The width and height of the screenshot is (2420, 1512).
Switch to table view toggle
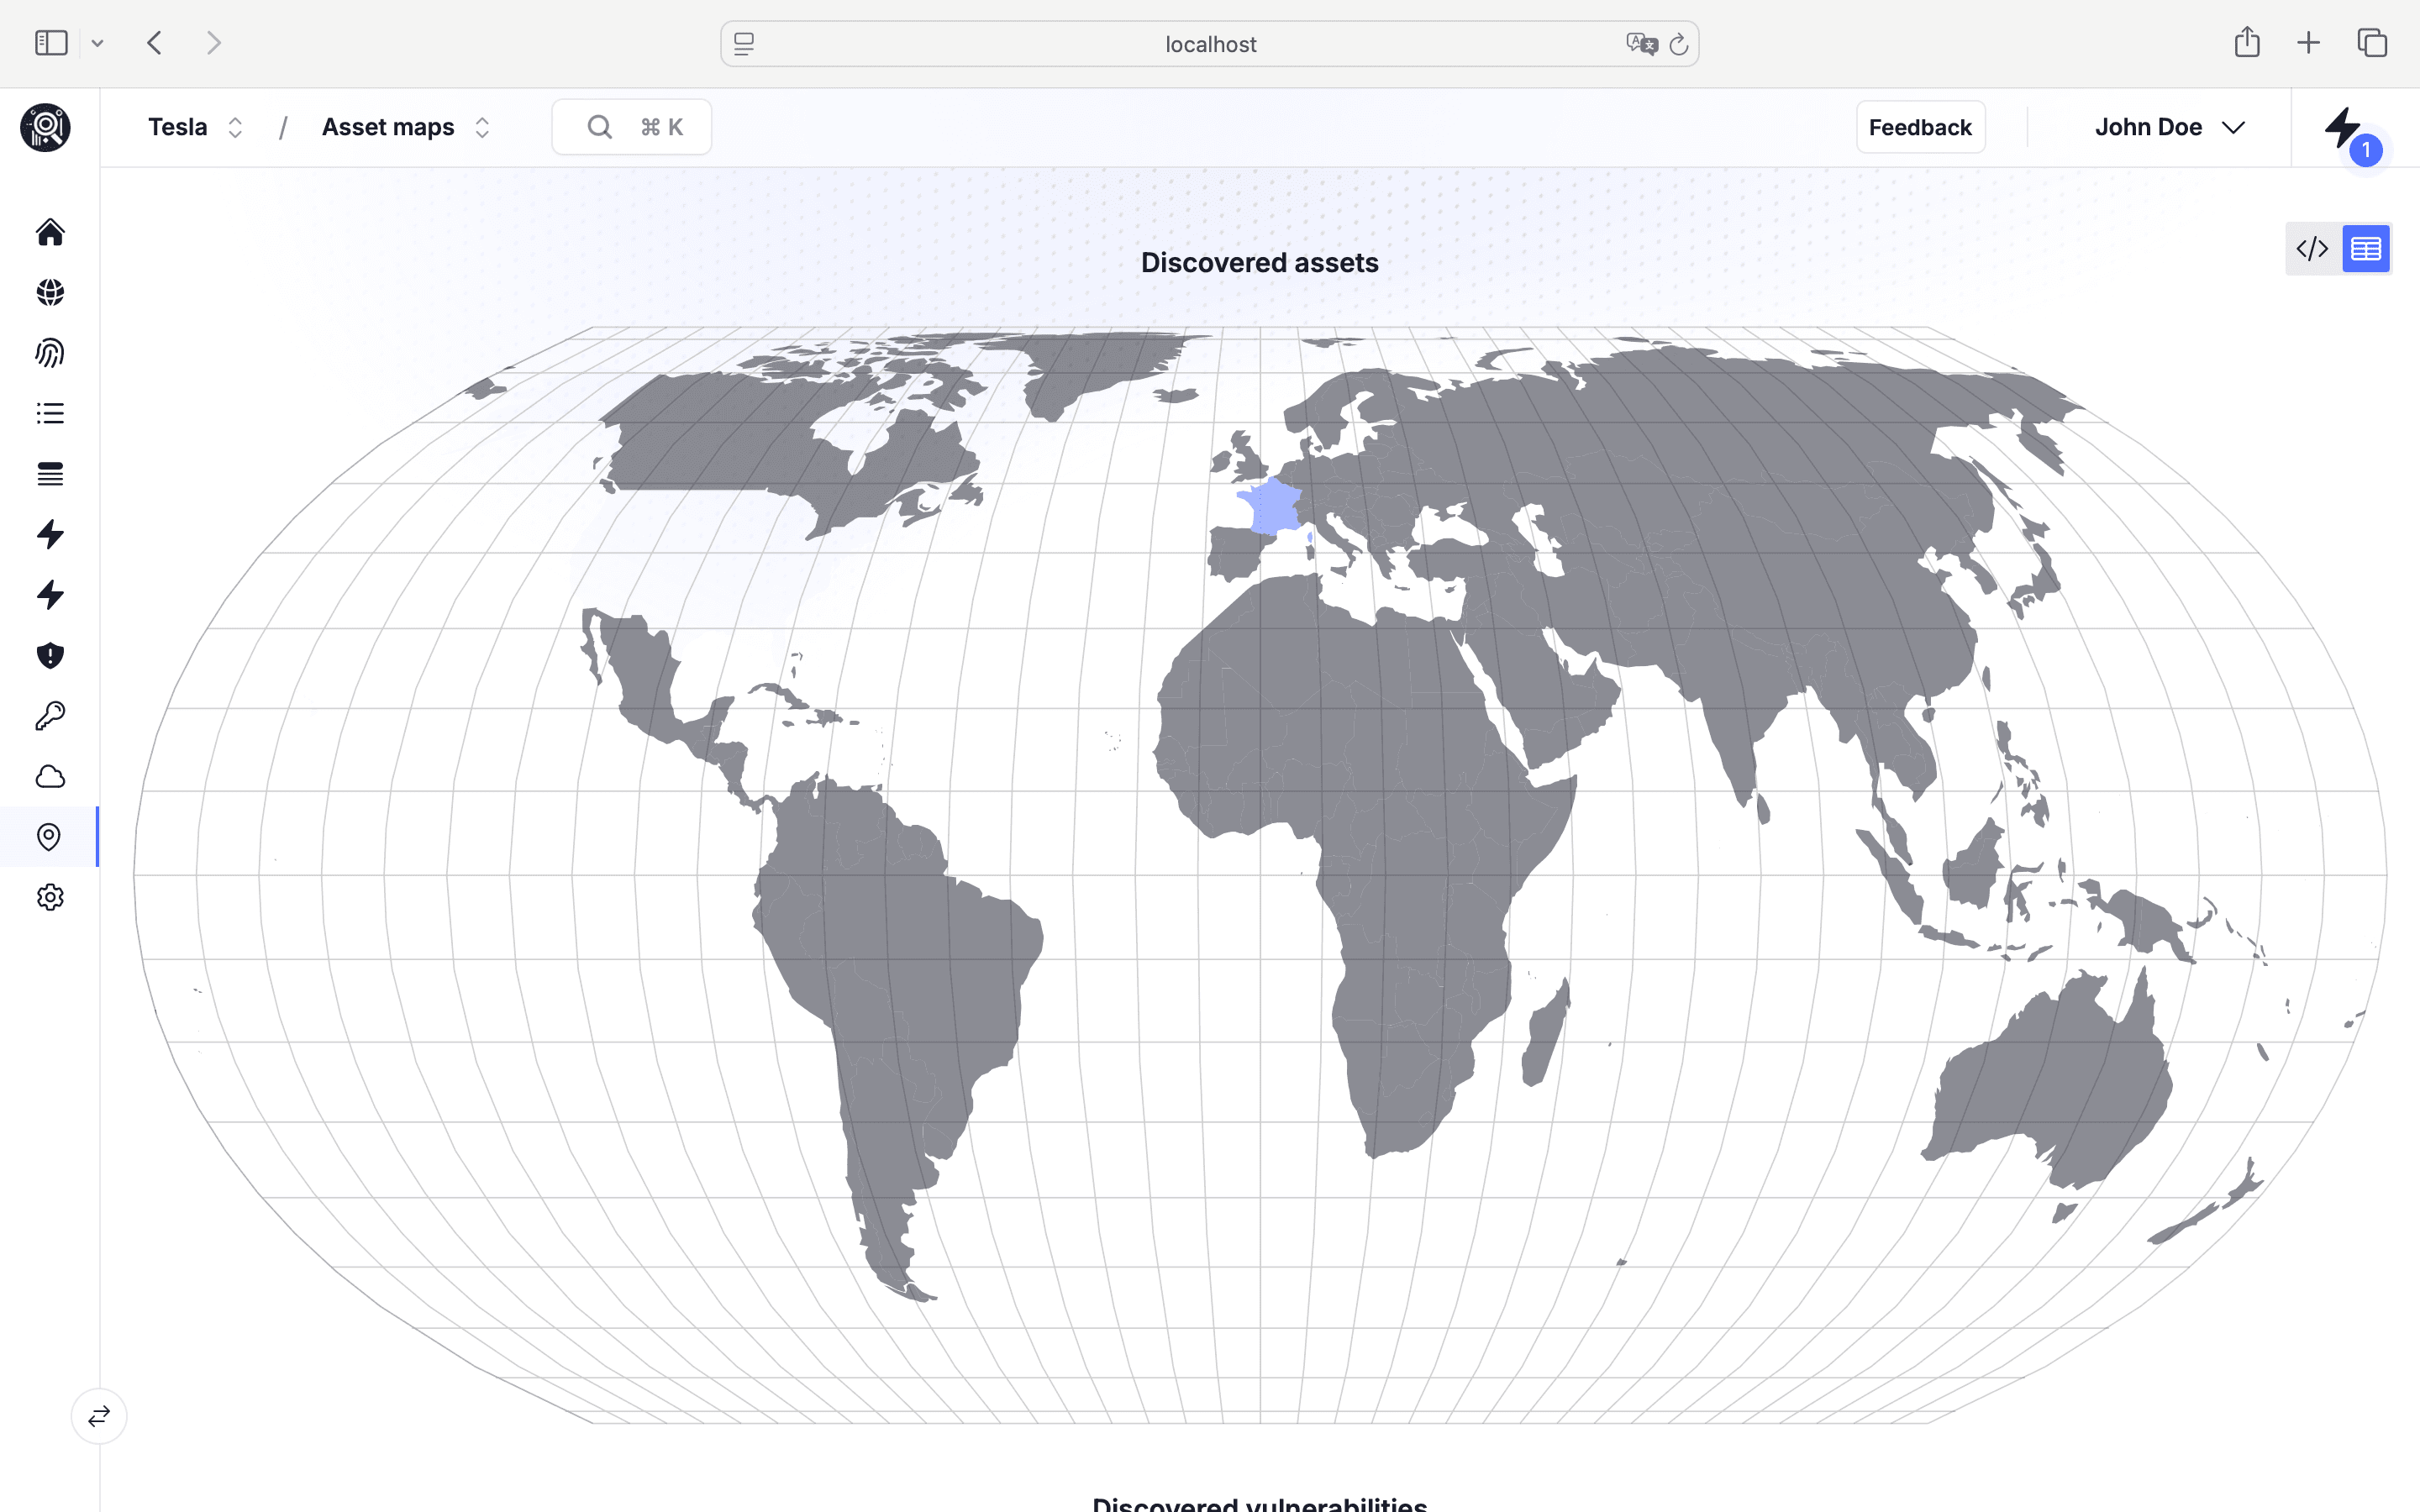click(x=2365, y=248)
